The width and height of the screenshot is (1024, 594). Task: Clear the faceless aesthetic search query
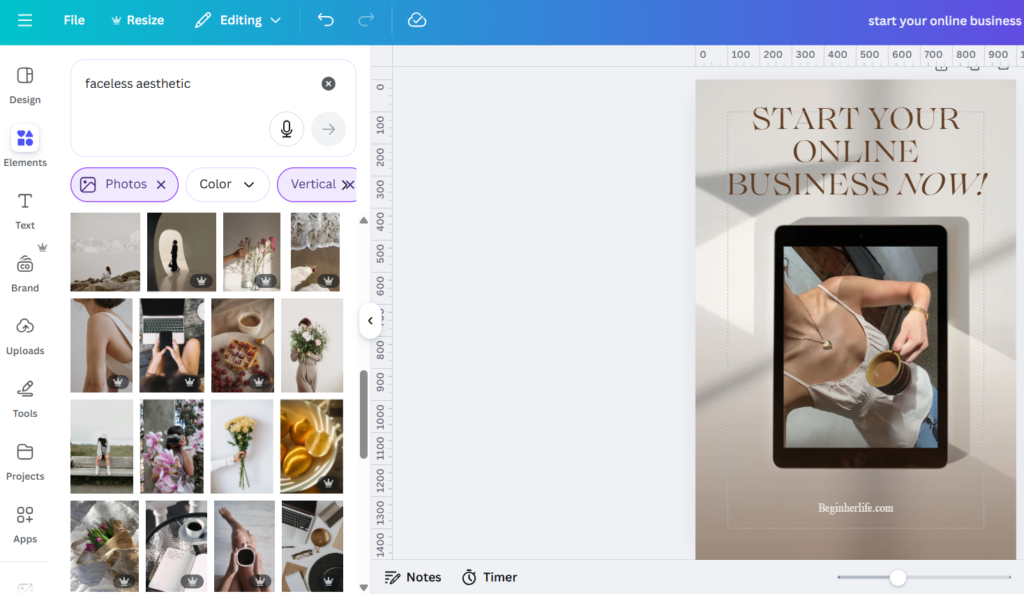click(328, 83)
